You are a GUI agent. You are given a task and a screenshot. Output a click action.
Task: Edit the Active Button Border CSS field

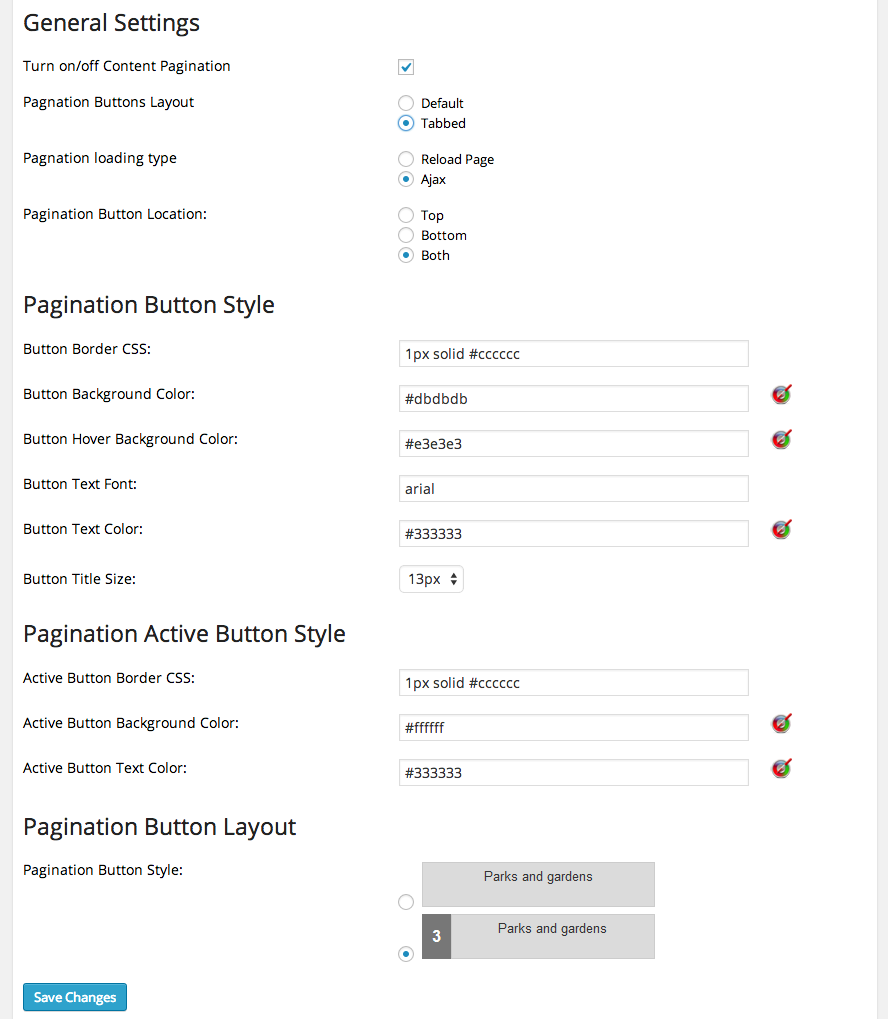pyautogui.click(x=573, y=683)
